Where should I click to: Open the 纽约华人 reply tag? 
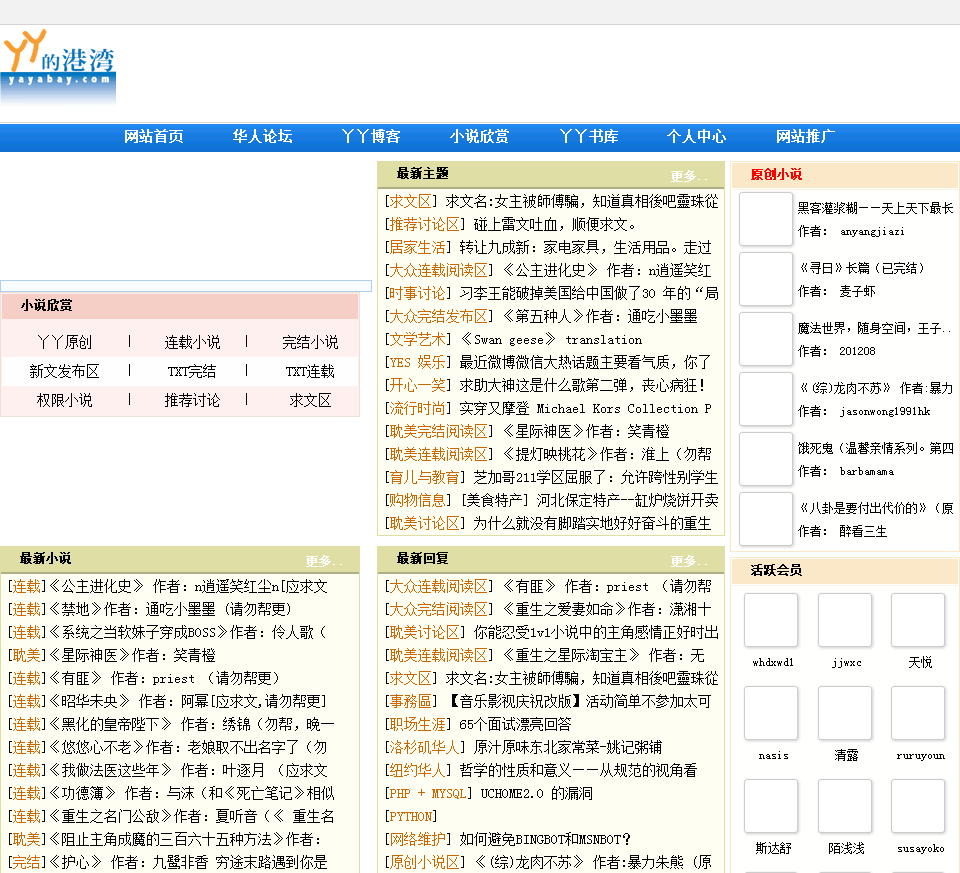pyautogui.click(x=418, y=771)
